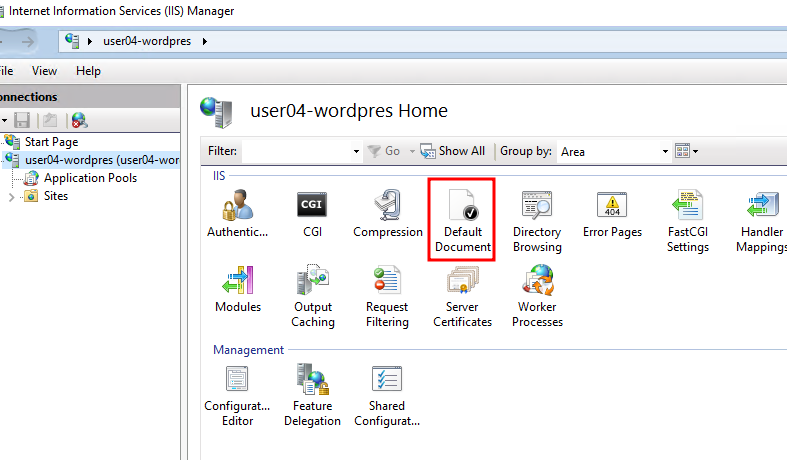
Task: Open FastCGI Settings
Action: [x=688, y=220]
